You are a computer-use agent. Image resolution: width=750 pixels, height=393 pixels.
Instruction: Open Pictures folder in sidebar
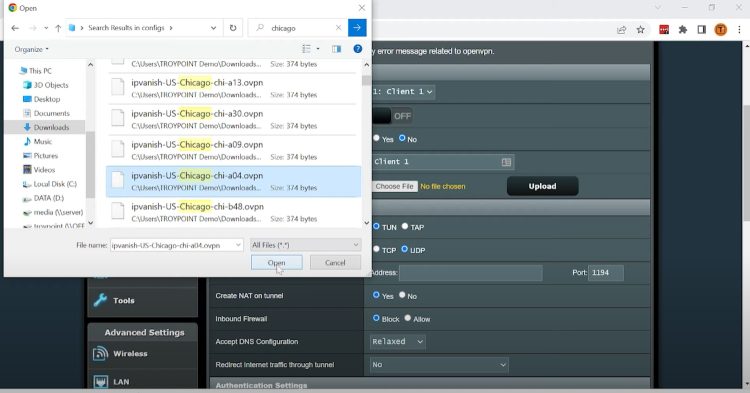click(41, 156)
